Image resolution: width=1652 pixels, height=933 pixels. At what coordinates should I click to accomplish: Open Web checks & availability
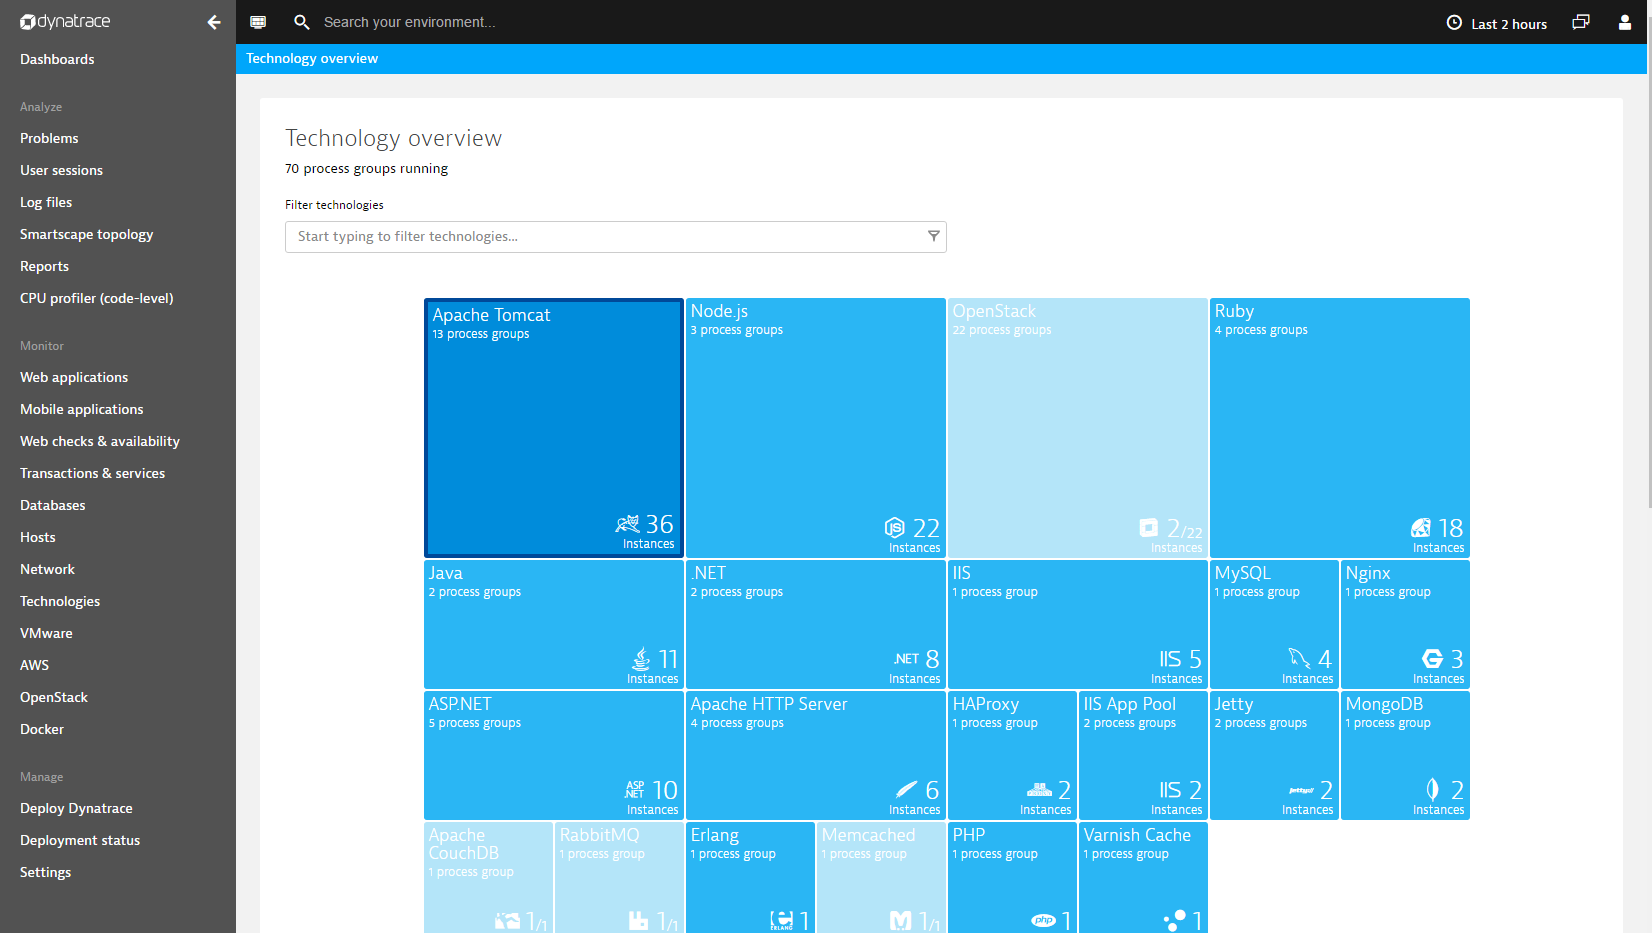100,441
